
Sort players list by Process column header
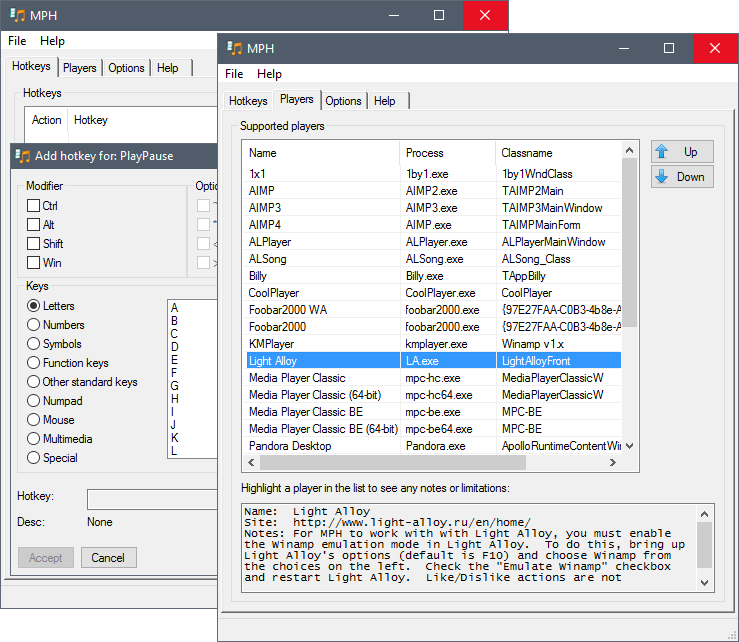point(448,153)
